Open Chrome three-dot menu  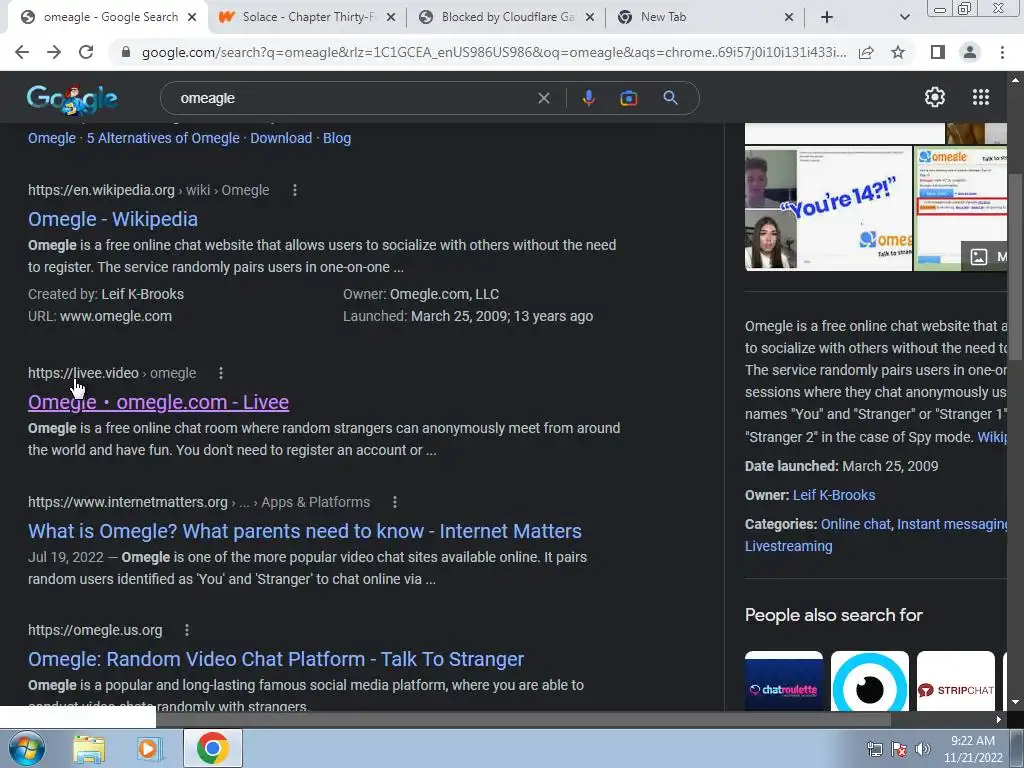coord(1002,52)
